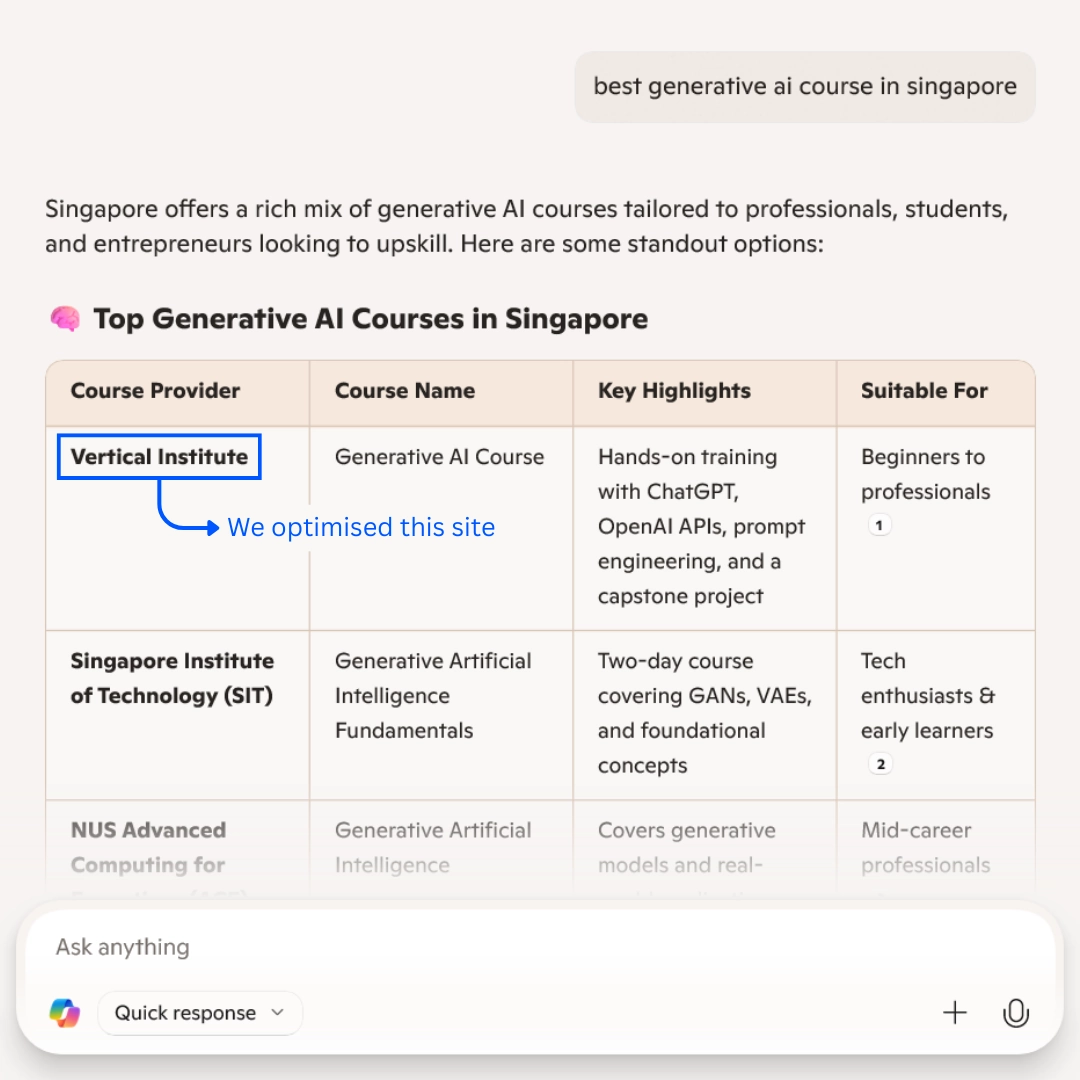This screenshot has height=1080, width=1080.
Task: Click the Suitable For column header
Action: click(x=924, y=391)
